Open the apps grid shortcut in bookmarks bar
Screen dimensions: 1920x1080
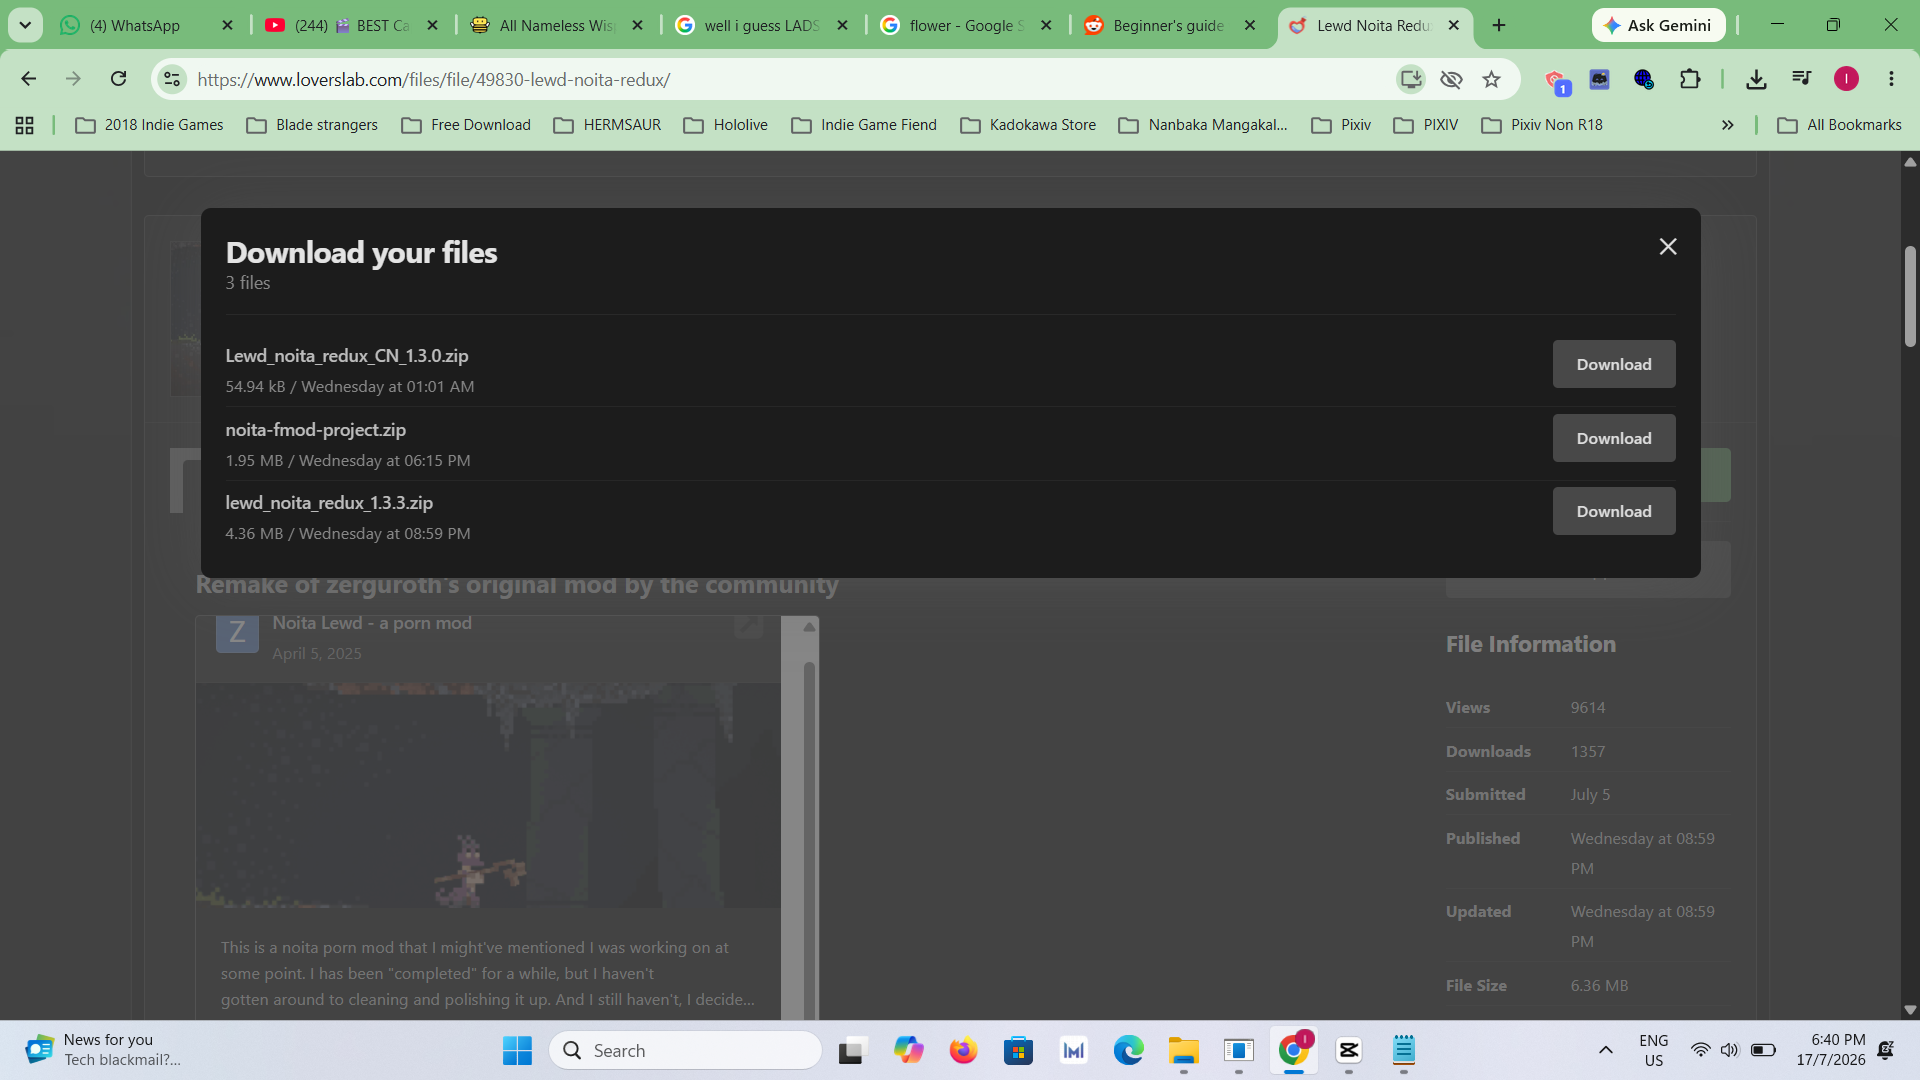[x=25, y=125]
